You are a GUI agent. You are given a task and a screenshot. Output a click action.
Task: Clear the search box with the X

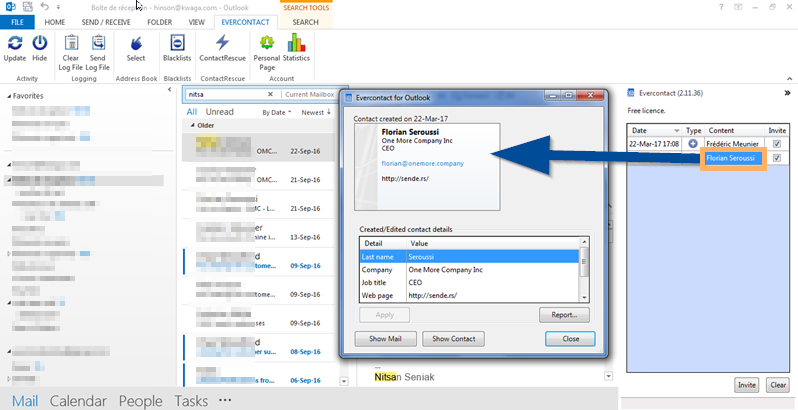point(270,94)
